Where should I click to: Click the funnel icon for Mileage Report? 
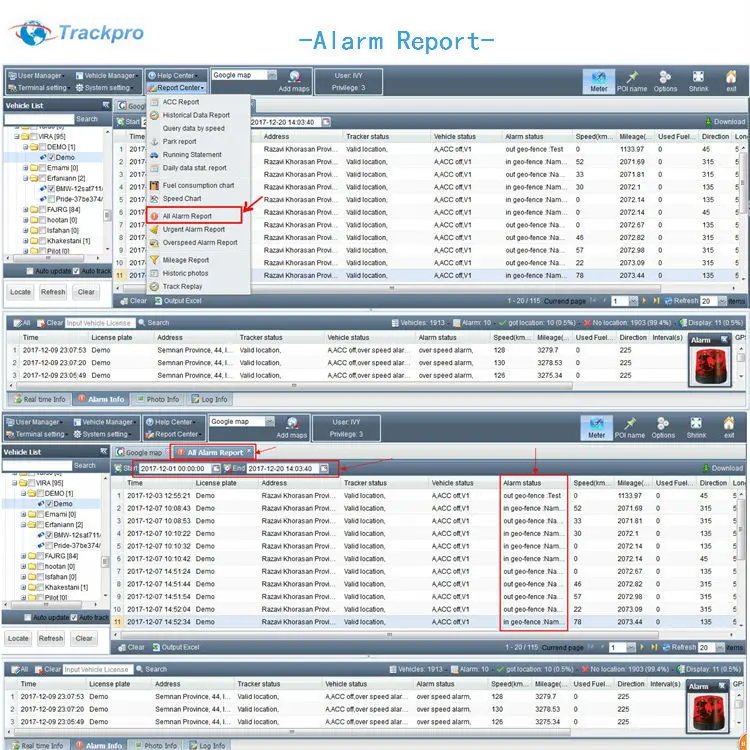coord(154,260)
